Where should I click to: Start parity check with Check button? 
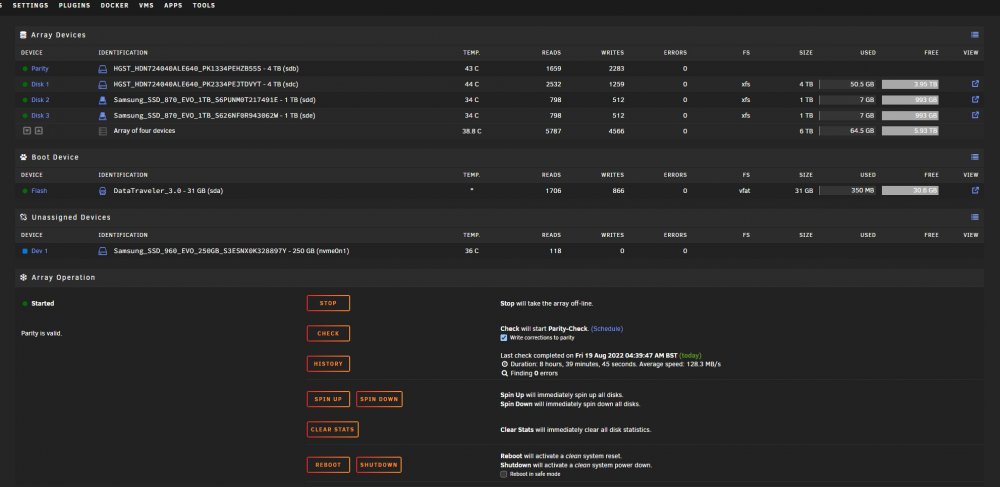328,333
